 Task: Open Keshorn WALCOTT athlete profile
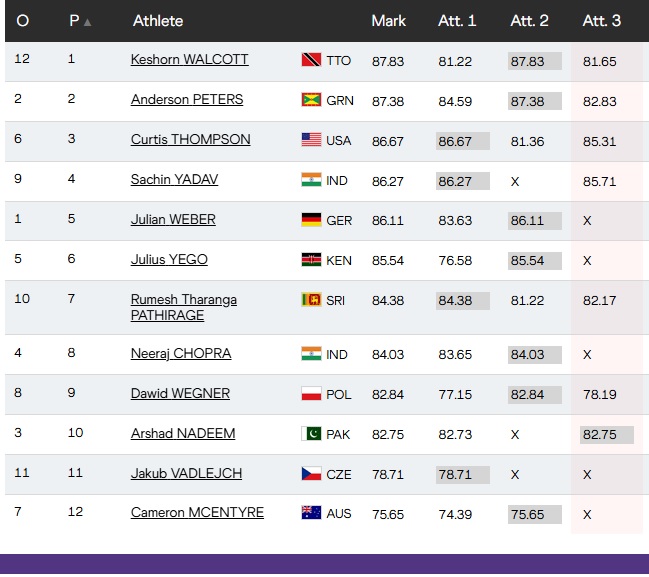[189, 60]
